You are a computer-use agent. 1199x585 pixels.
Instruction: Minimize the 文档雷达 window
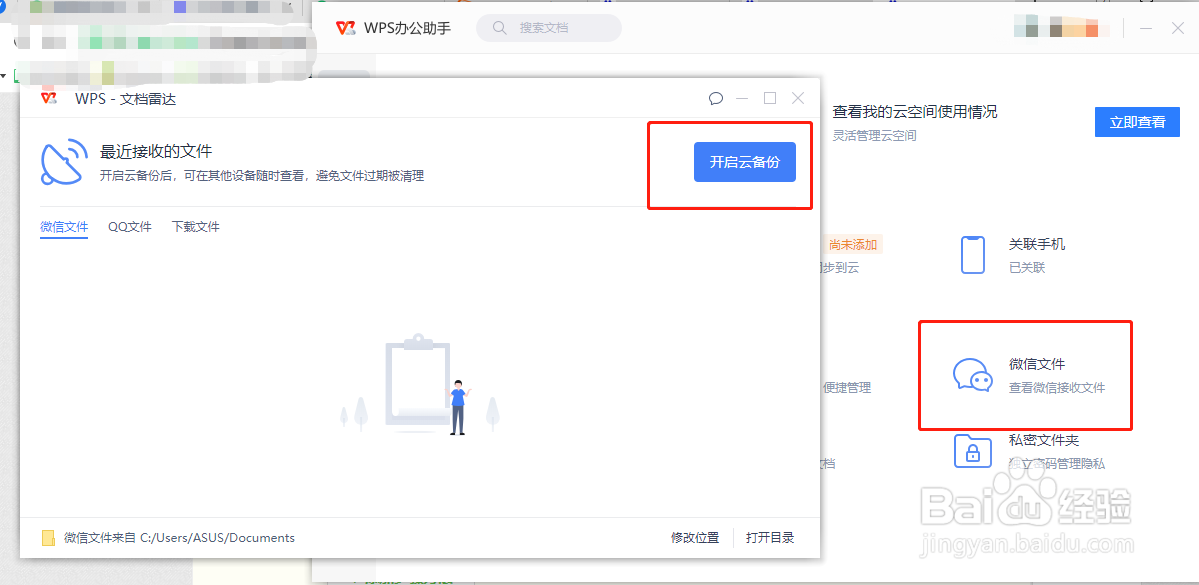(x=742, y=98)
